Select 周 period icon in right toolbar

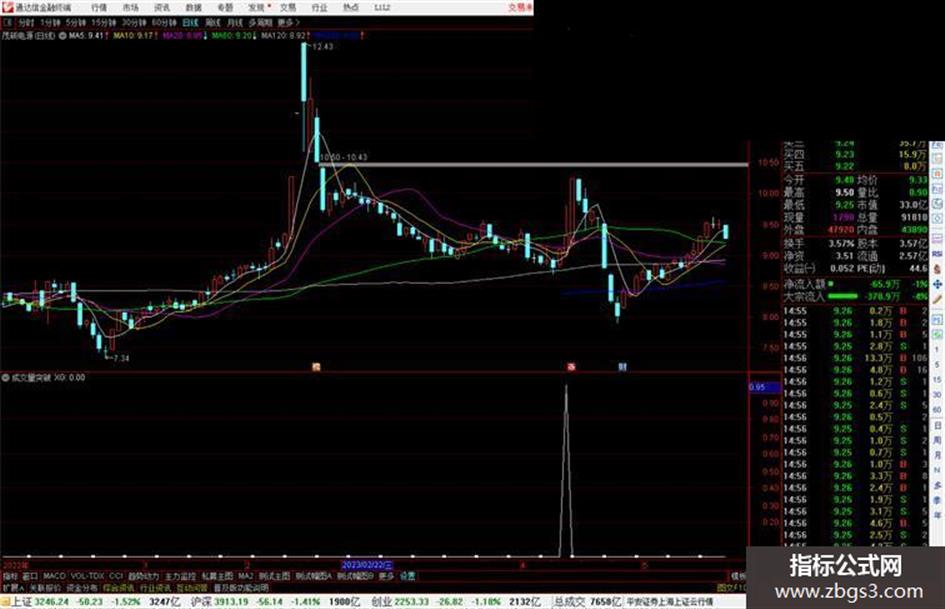937,440
